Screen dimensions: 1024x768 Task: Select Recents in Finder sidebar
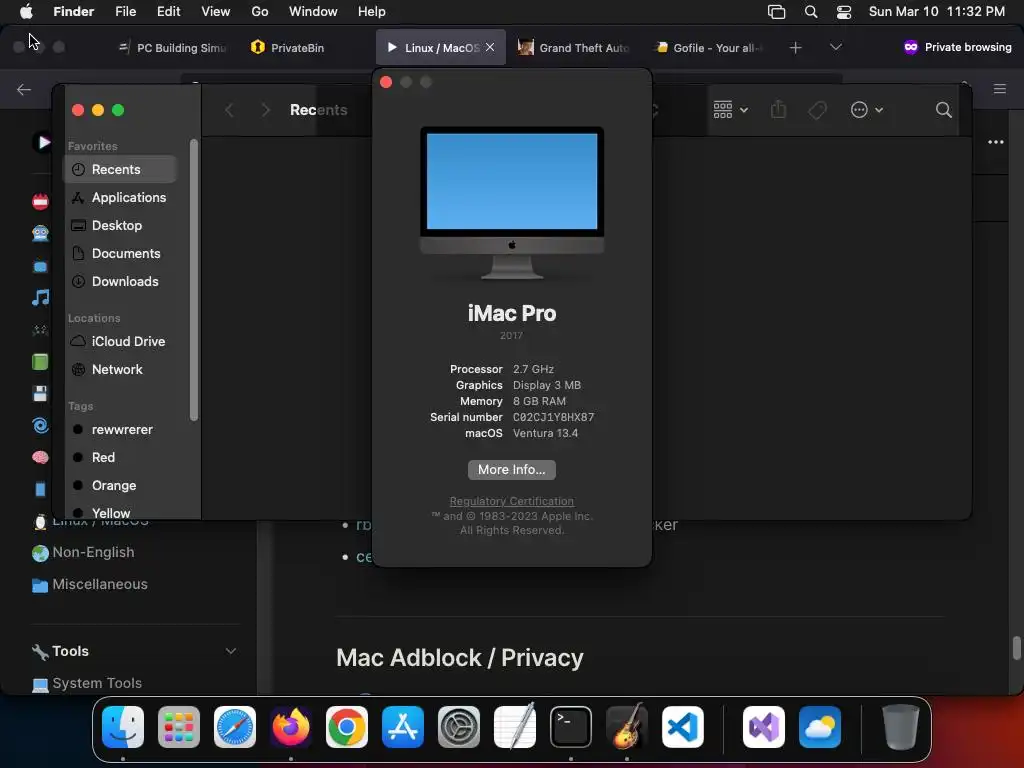click(x=120, y=169)
